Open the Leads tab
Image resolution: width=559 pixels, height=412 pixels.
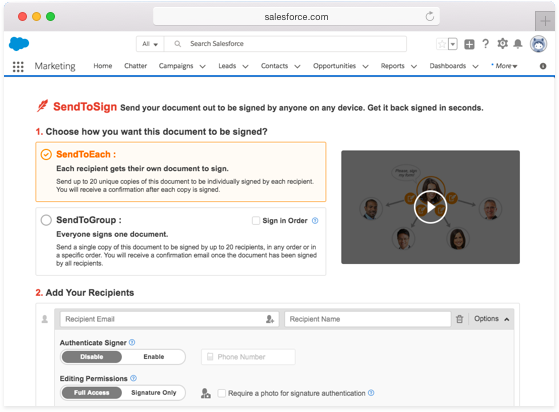point(227,66)
